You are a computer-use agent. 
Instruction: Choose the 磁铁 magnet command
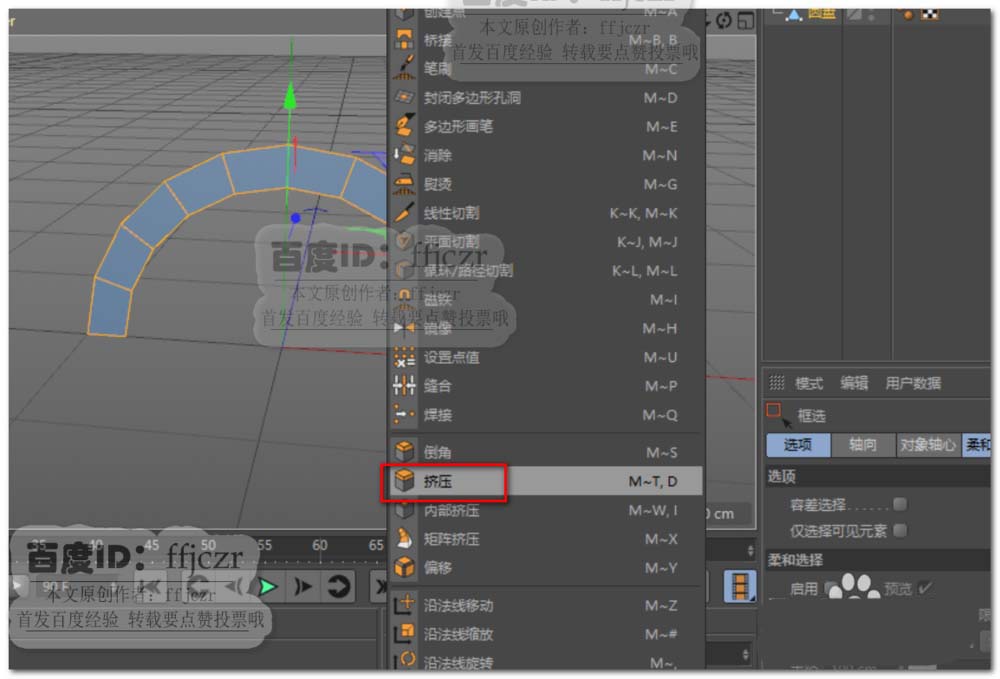tap(546, 299)
